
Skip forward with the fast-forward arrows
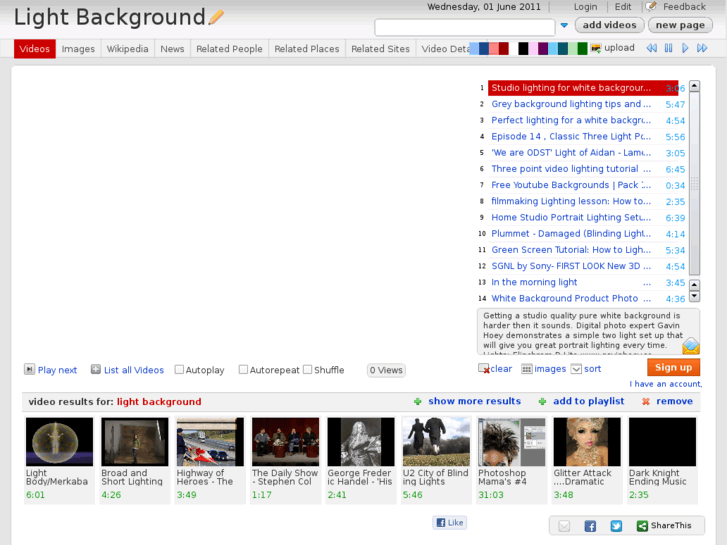click(x=702, y=48)
